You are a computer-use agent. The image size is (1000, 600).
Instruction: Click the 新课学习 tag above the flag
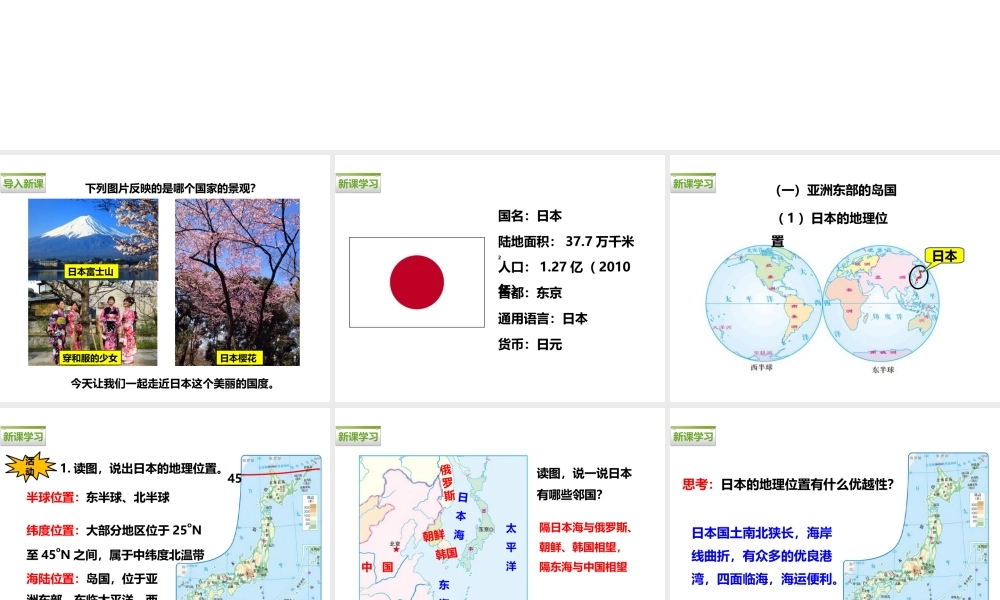pos(358,183)
